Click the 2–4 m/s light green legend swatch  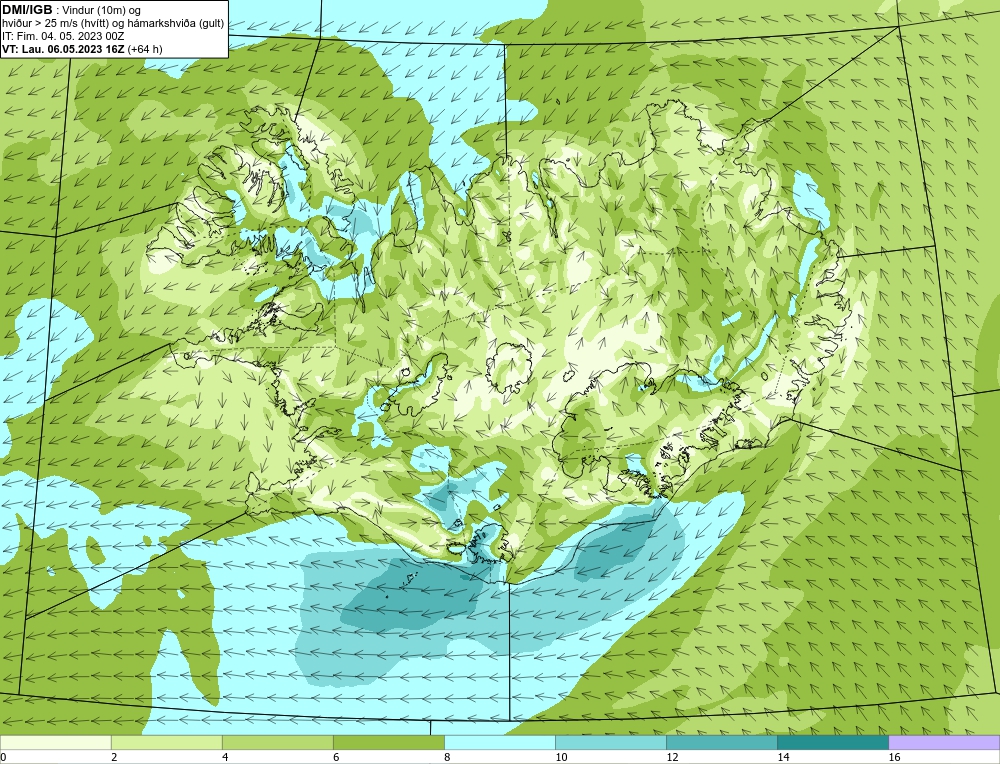(x=166, y=742)
